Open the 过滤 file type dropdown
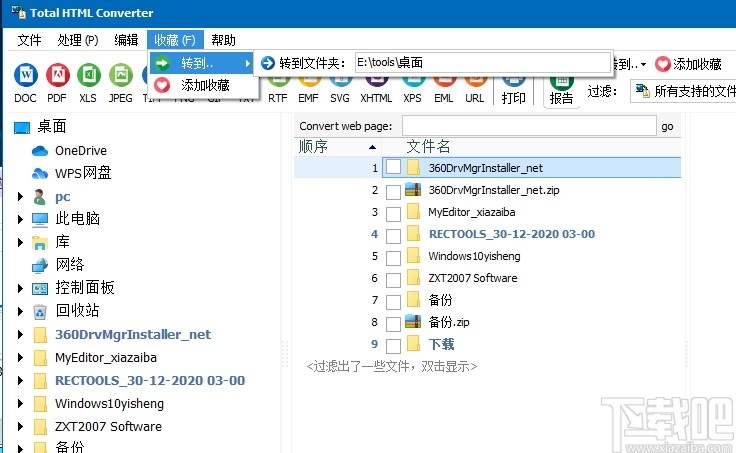736x453 pixels. tap(683, 92)
